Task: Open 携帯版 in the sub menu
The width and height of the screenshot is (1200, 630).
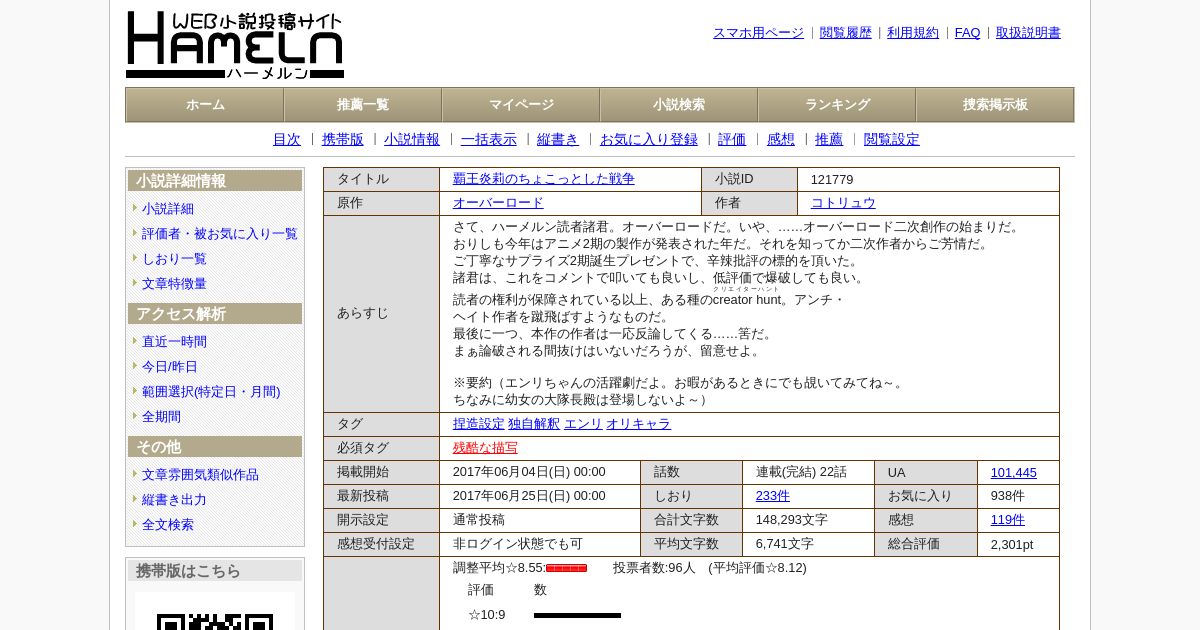Action: tap(343, 140)
